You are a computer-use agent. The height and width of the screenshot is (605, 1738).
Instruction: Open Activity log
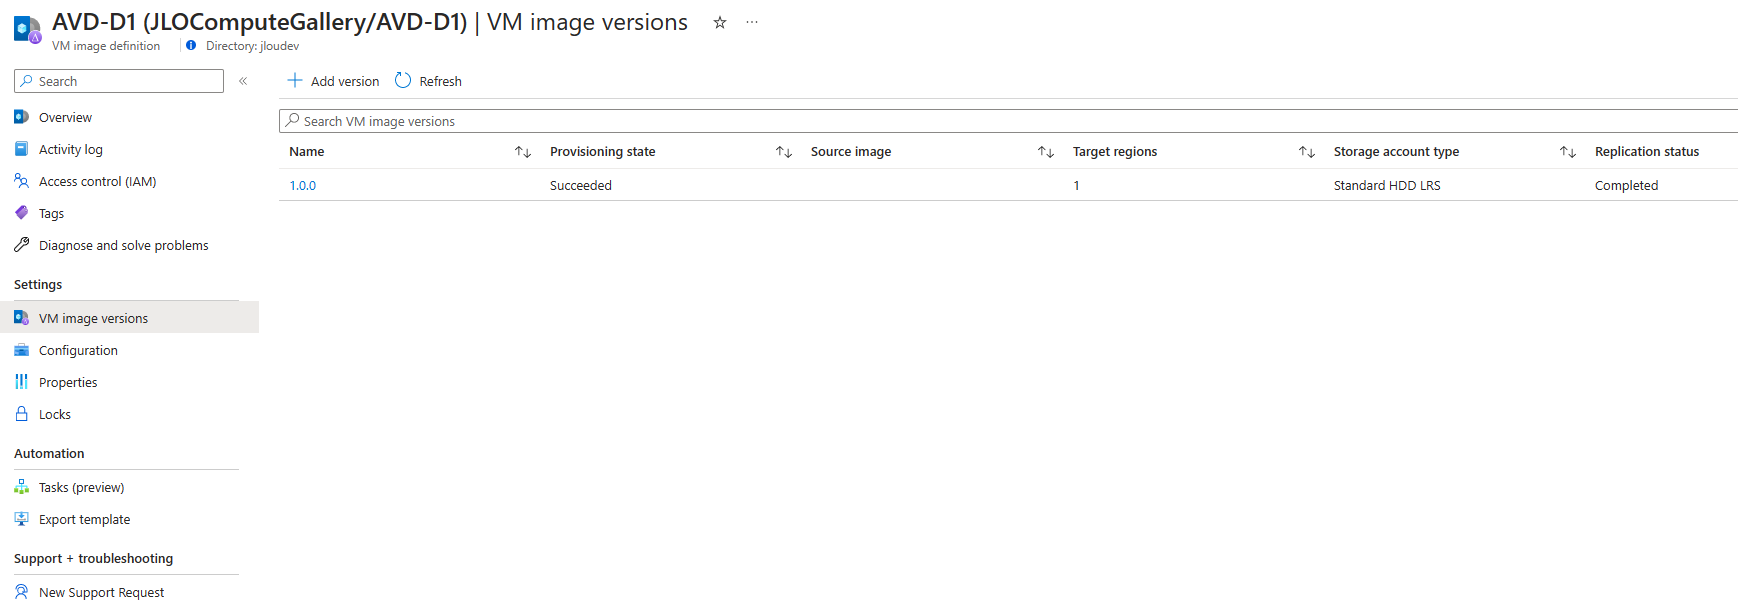tap(71, 149)
